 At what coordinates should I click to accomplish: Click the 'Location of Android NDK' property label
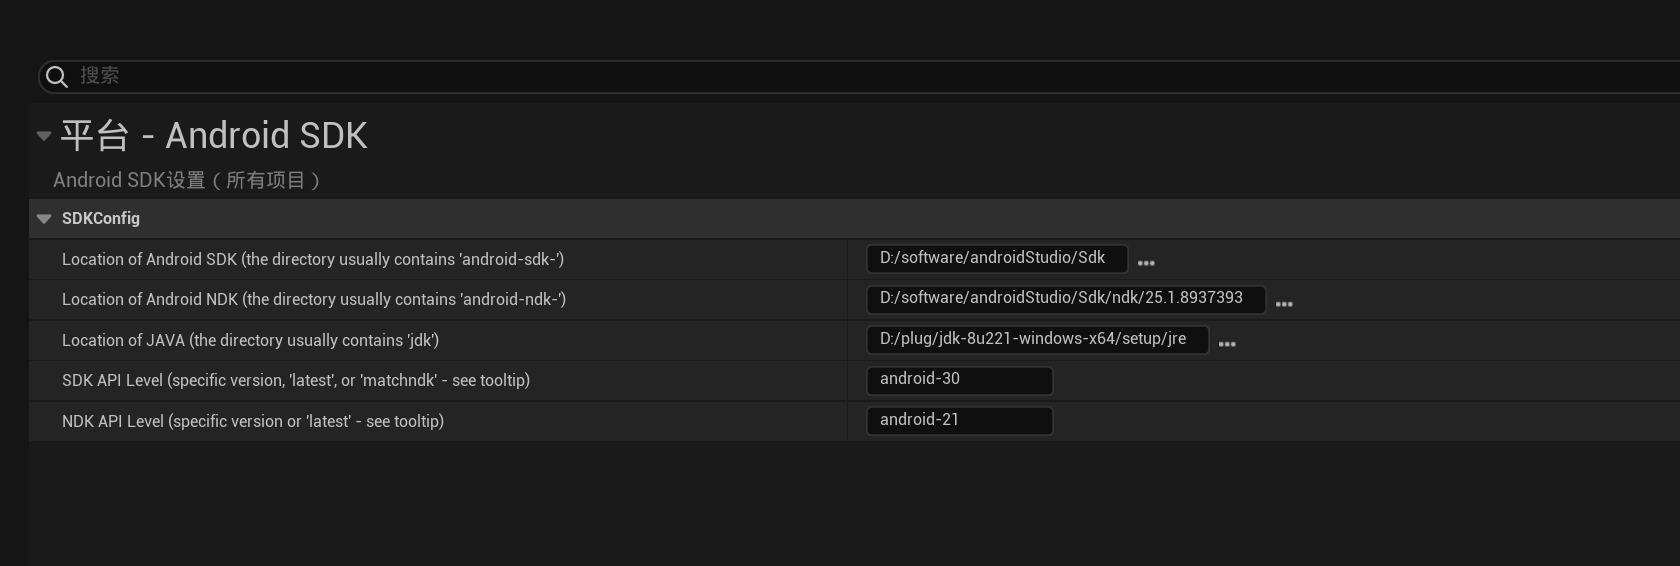[314, 300]
